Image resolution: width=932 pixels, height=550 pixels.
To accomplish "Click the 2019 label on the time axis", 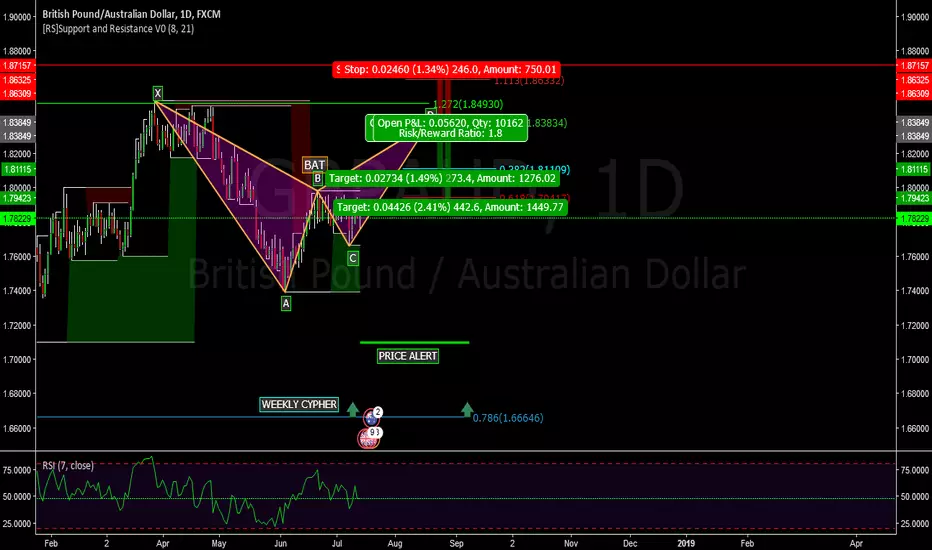I will (x=686, y=543).
